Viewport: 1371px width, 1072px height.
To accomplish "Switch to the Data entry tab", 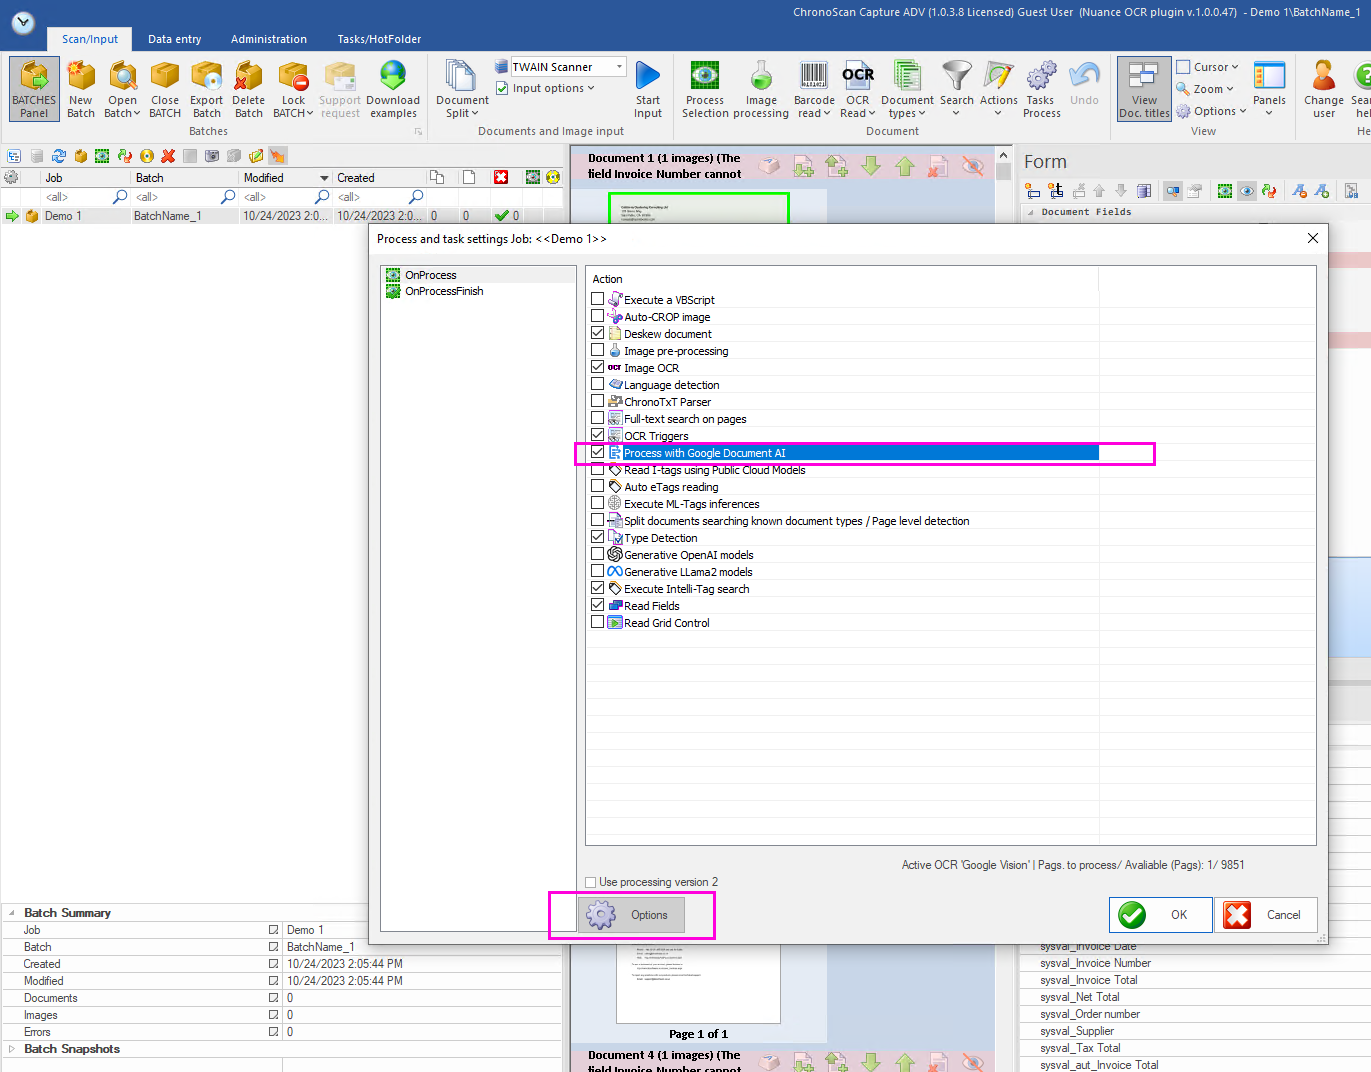I will point(174,39).
